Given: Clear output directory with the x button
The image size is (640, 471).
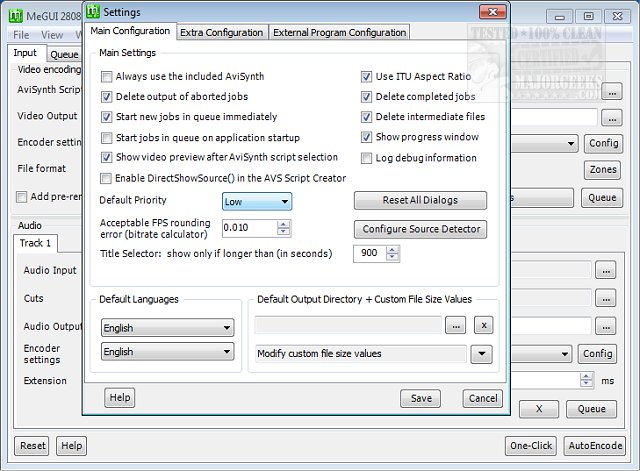Looking at the screenshot, I should pyautogui.click(x=483, y=326).
